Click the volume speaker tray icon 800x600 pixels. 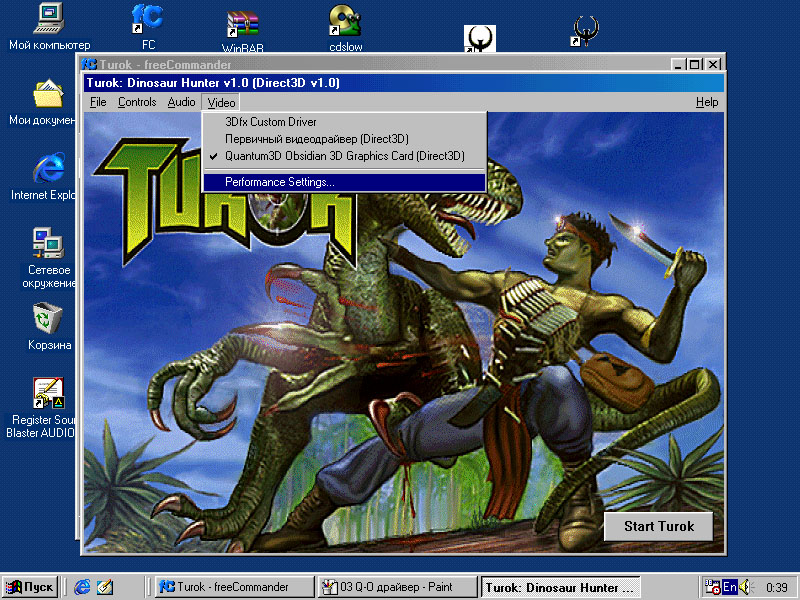tap(746, 587)
